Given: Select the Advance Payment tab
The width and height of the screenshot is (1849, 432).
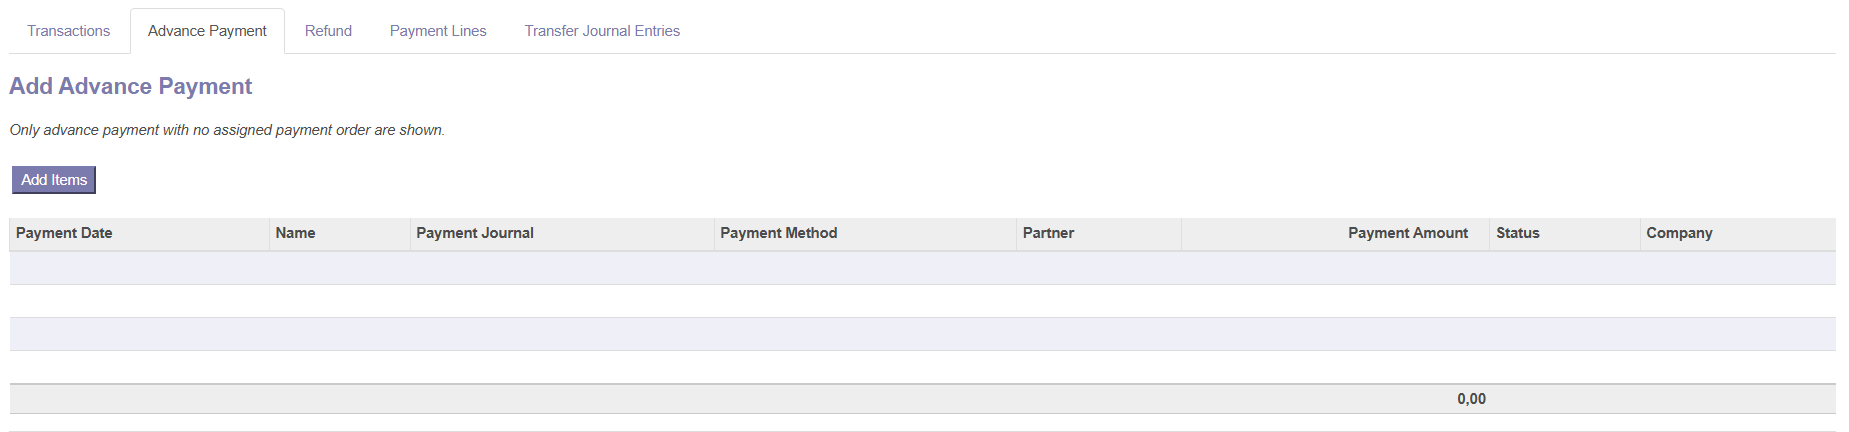Looking at the screenshot, I should coord(207,31).
